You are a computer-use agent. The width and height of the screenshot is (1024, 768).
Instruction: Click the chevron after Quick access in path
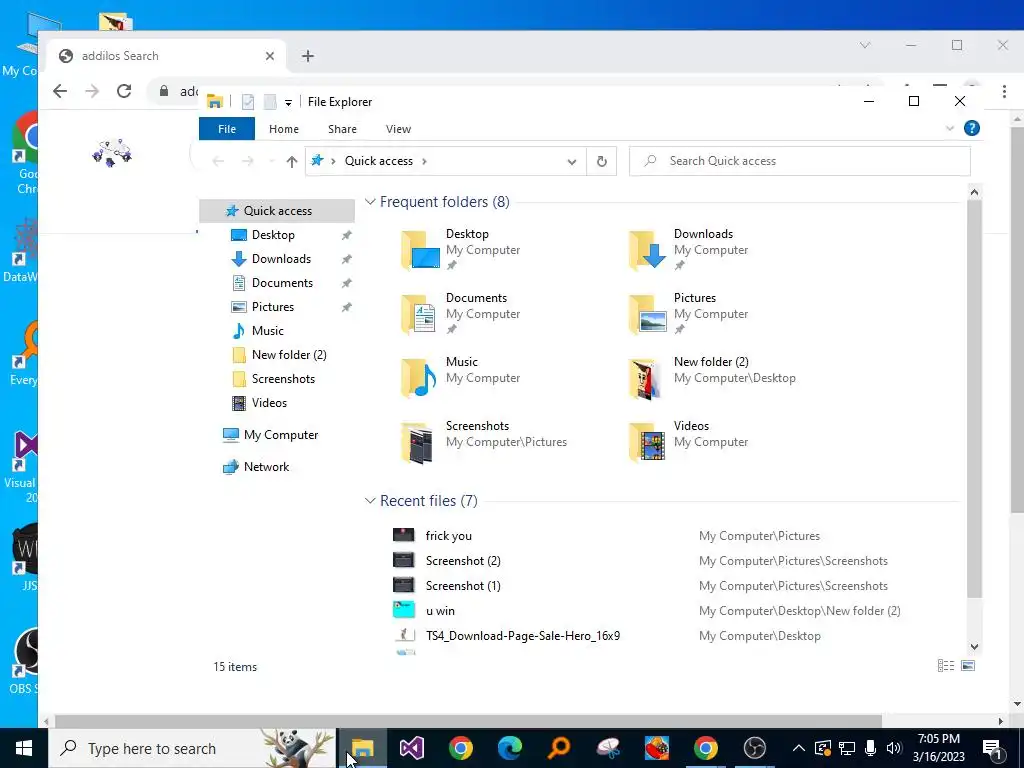(x=424, y=161)
